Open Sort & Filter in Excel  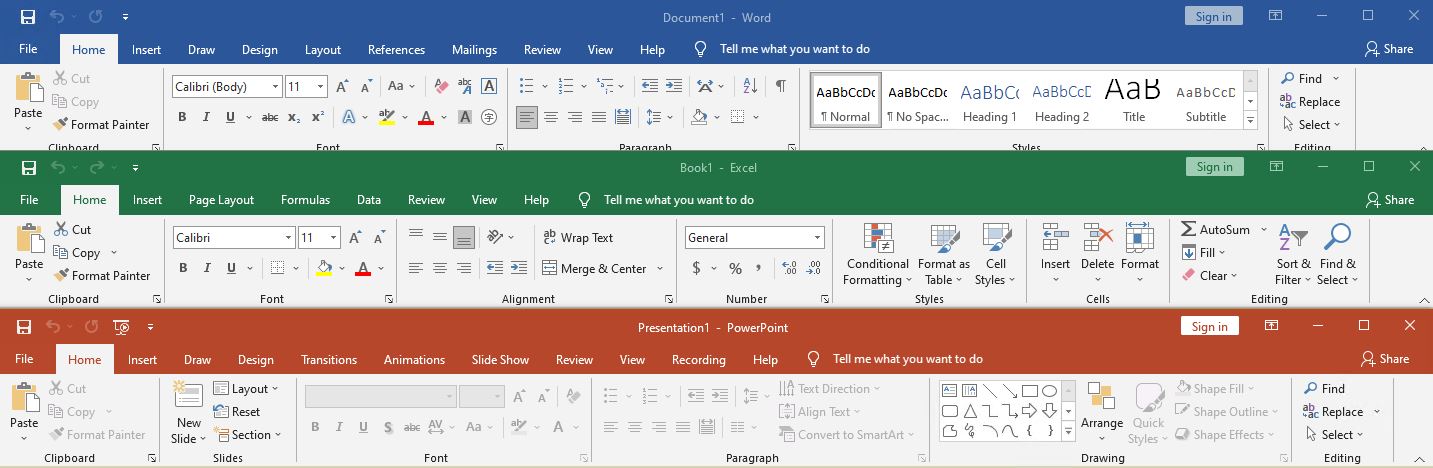[1292, 256]
